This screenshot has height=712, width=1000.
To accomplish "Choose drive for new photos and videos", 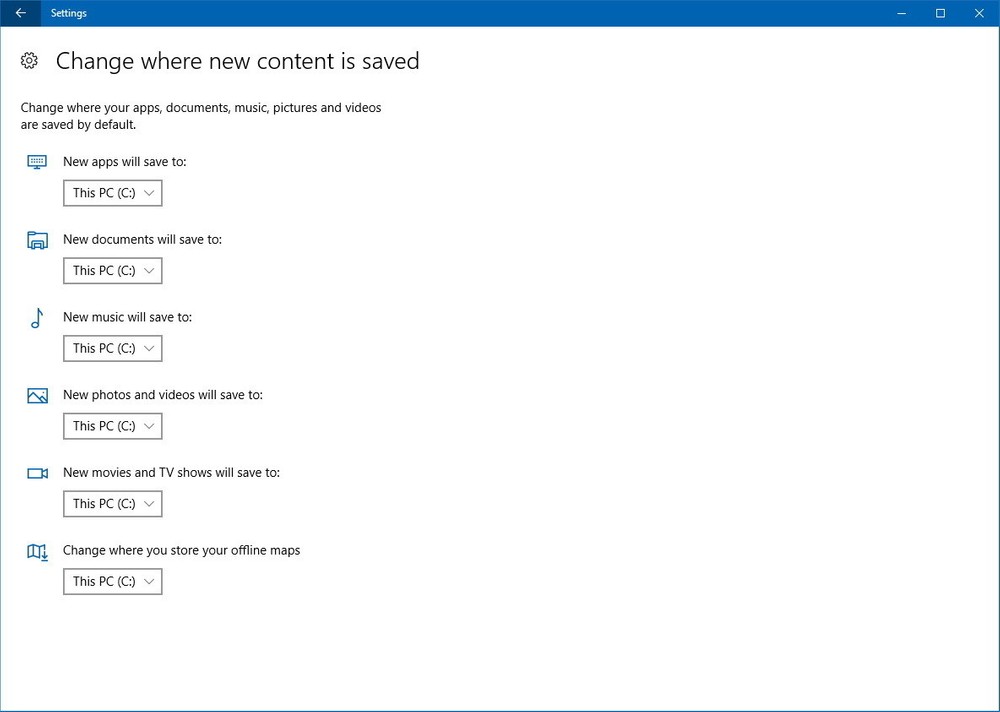I will 112,426.
